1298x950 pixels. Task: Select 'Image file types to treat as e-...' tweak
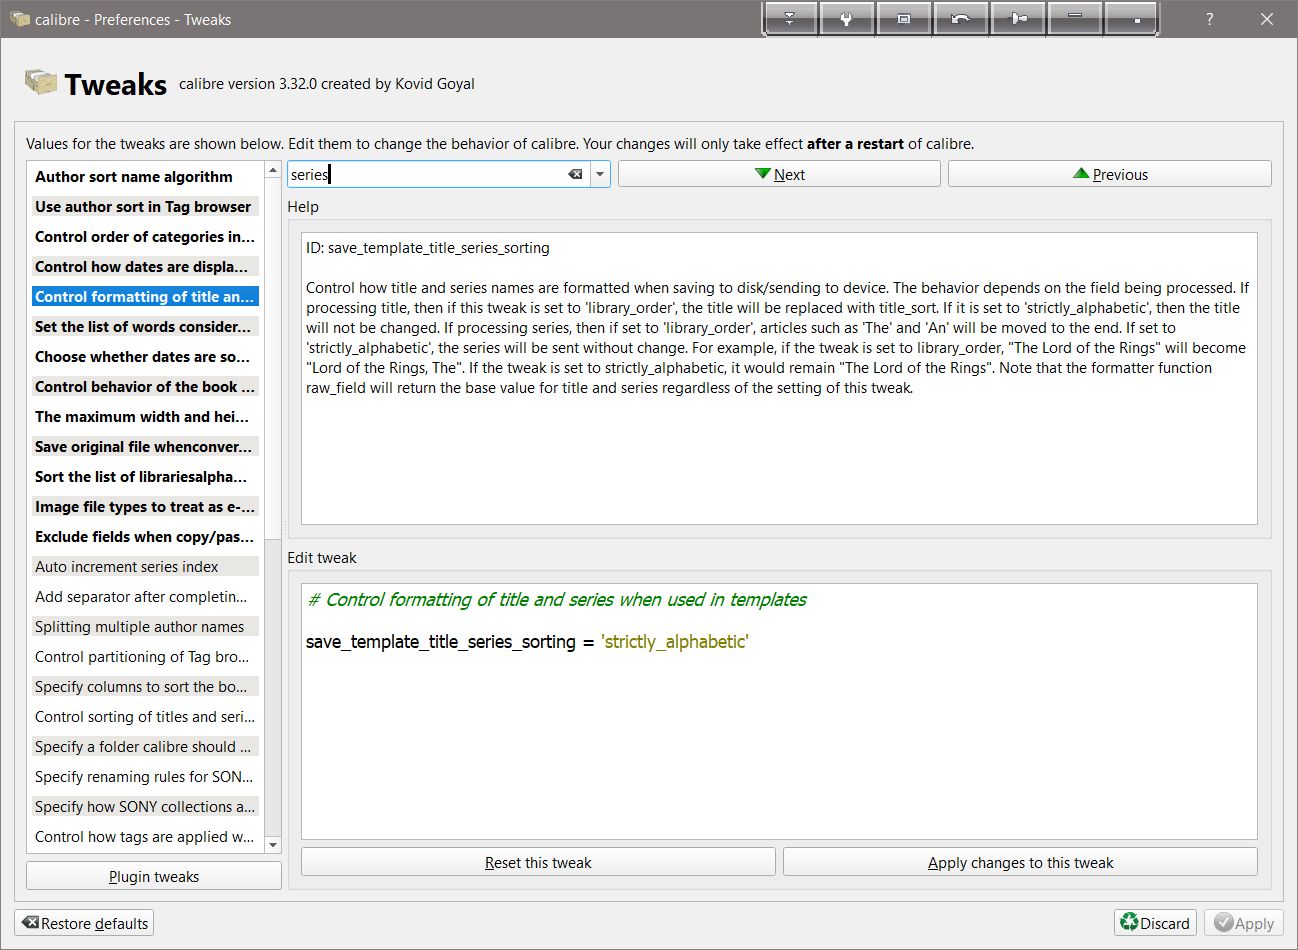coord(146,507)
